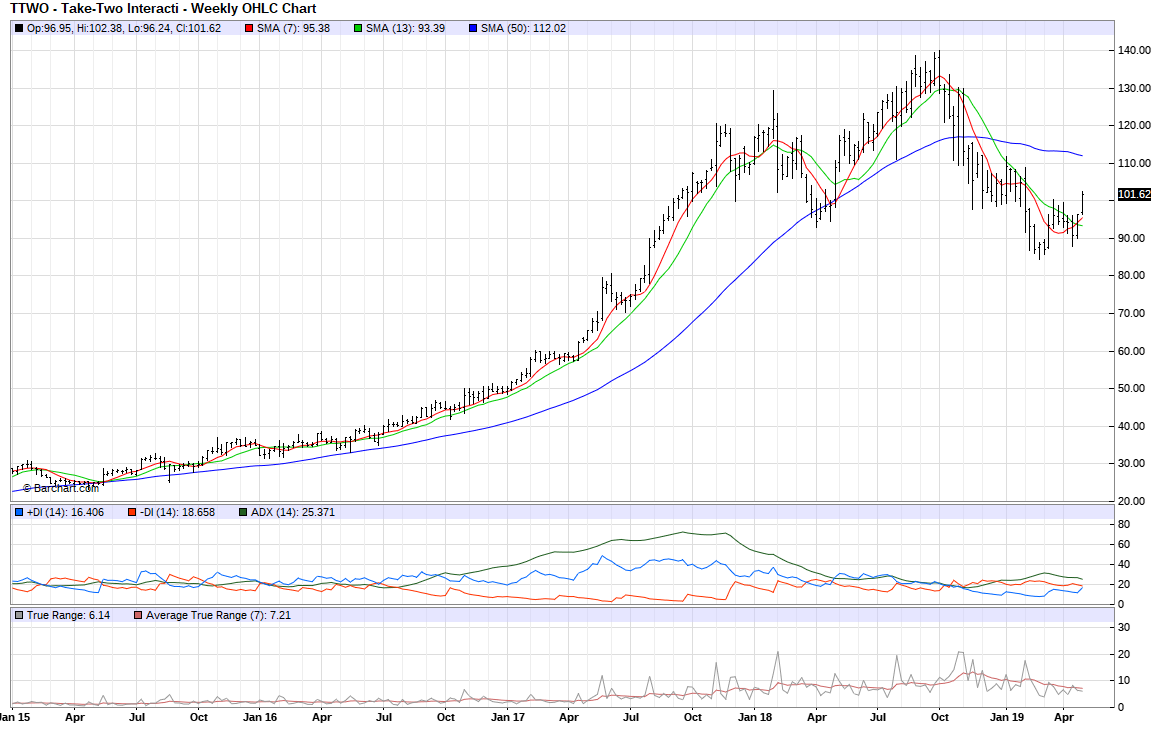Select the 'Average True Range (7): 7.21' label
Viewport: 1156px width, 748px height.
click(x=218, y=615)
